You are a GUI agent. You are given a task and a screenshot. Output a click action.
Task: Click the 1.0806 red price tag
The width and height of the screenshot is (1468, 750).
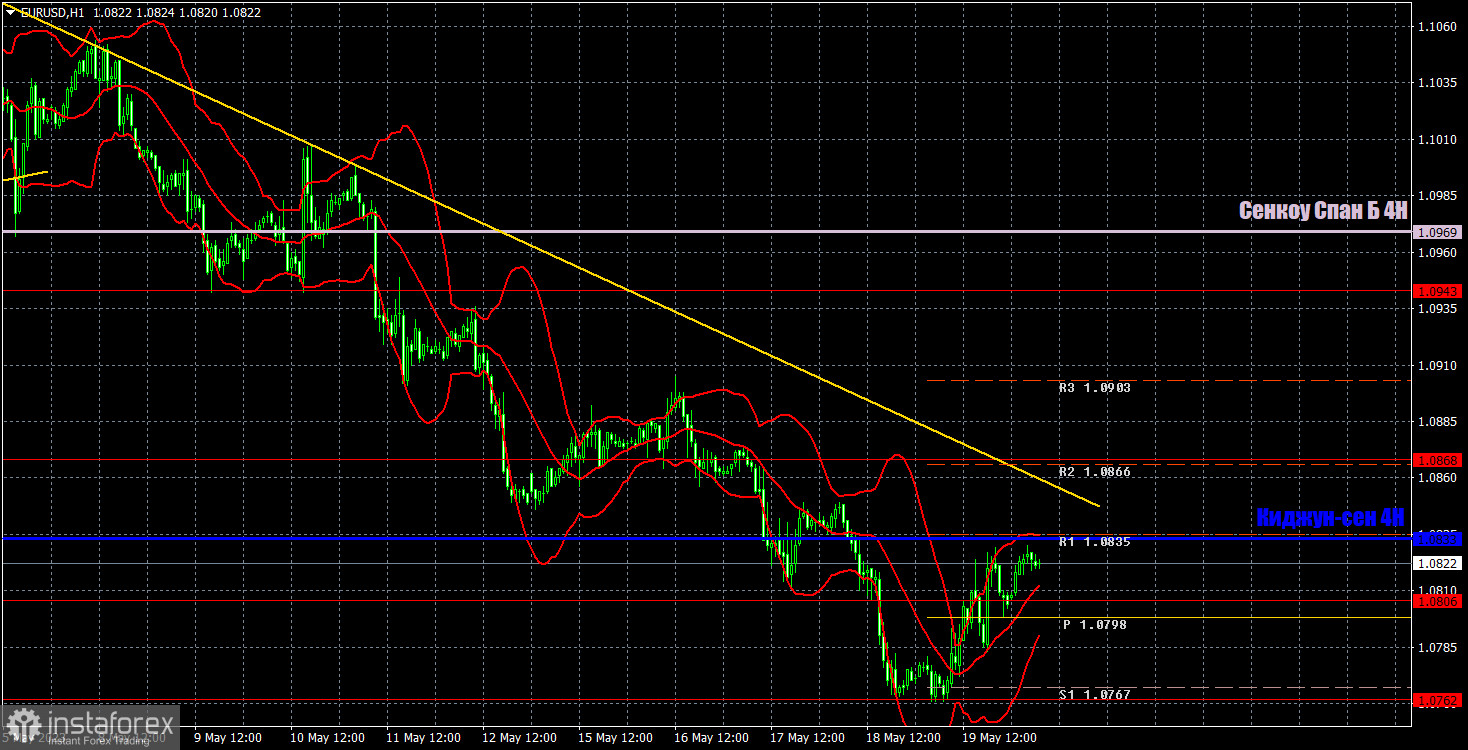tap(1439, 600)
